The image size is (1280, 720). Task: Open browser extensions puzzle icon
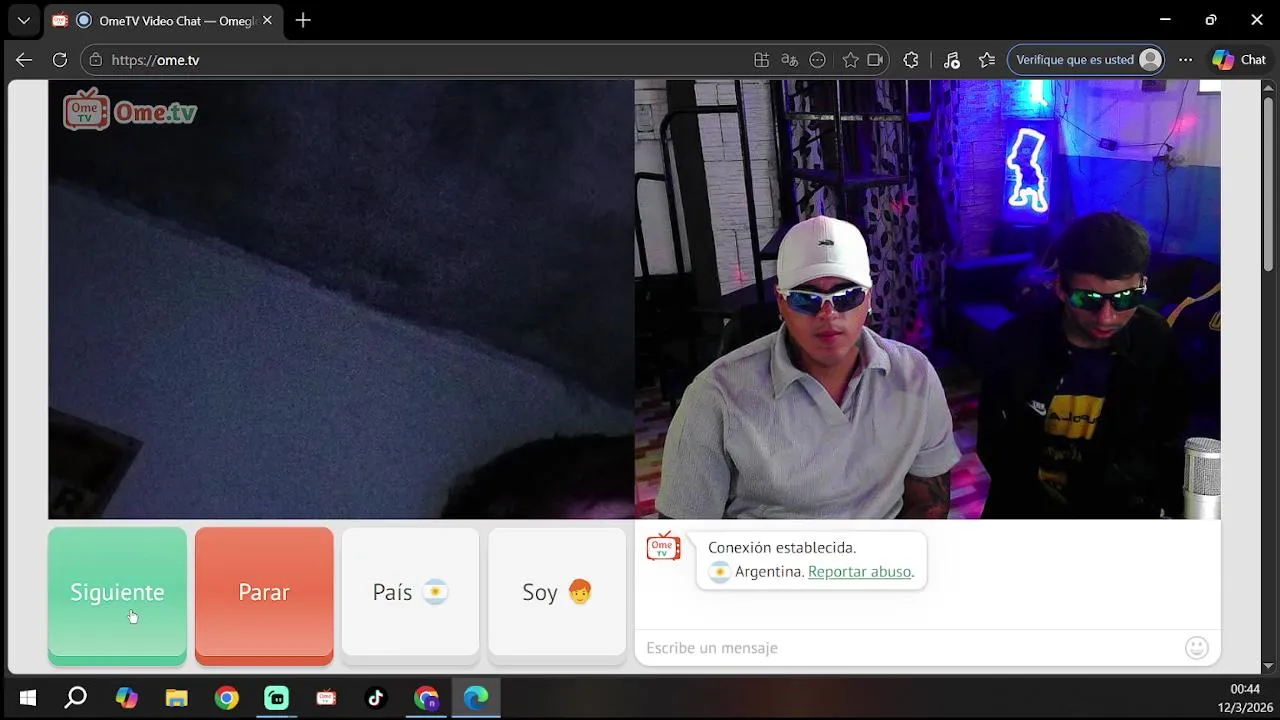(911, 60)
